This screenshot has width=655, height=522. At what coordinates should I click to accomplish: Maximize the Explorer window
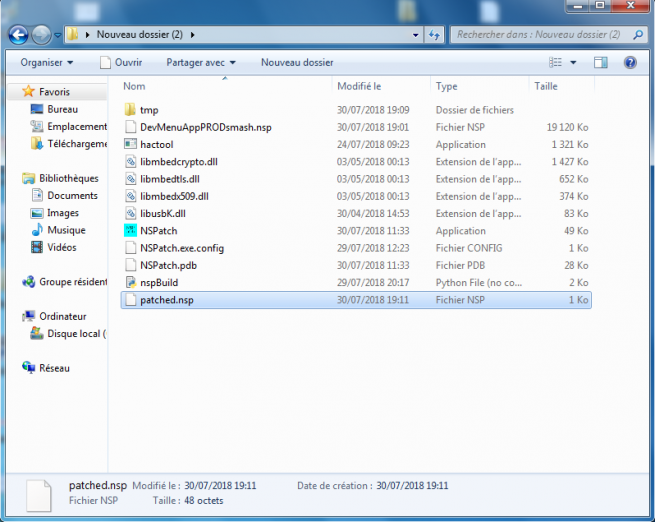(600, 5)
